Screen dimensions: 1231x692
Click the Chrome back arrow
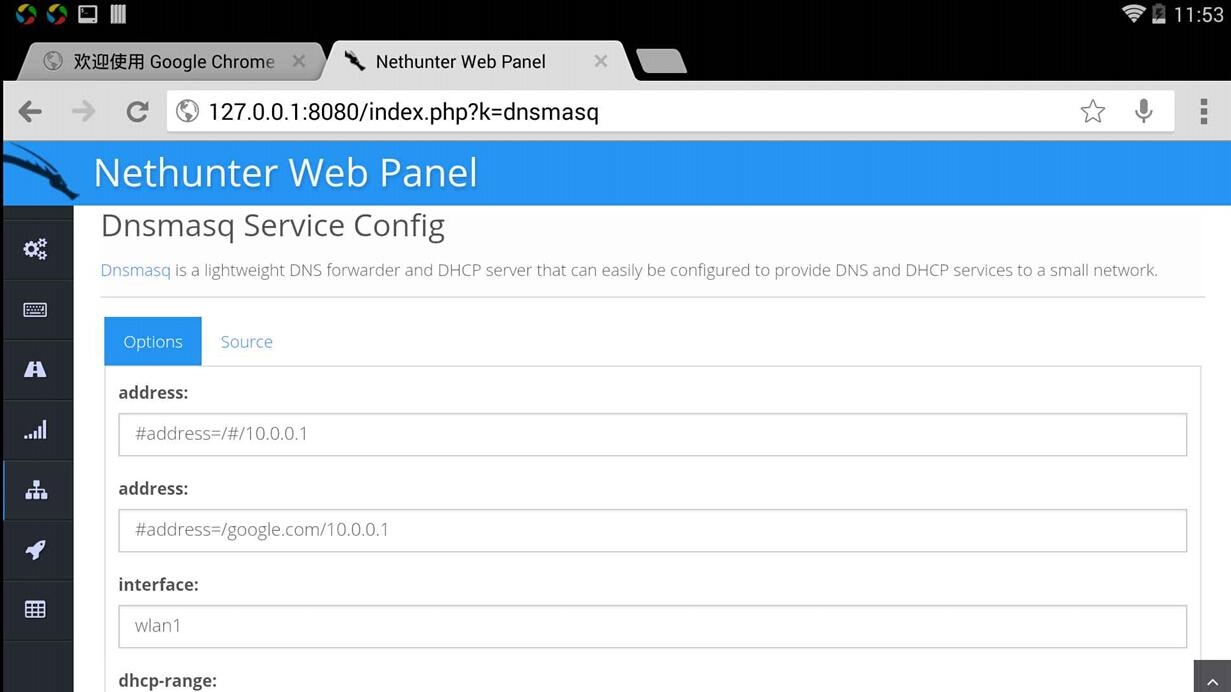pyautogui.click(x=30, y=112)
